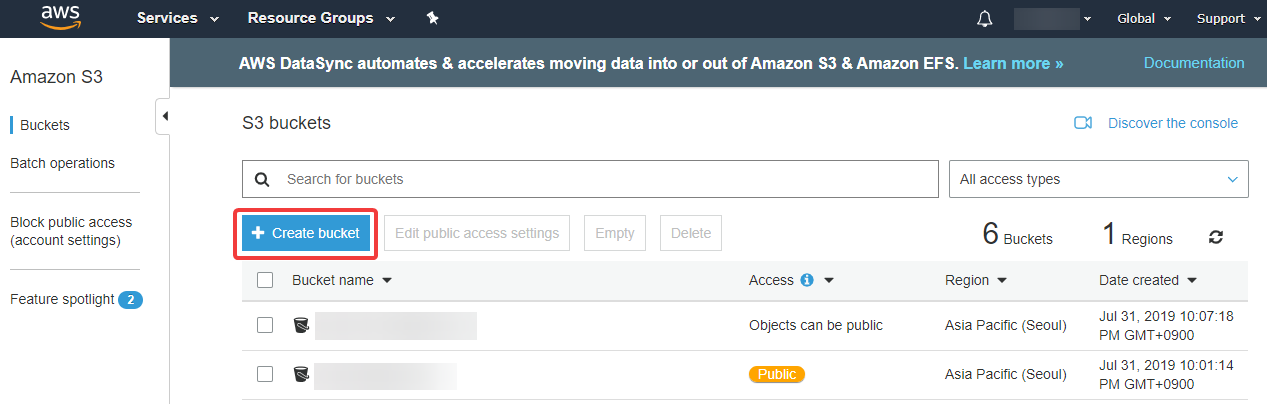
Task: Click the Access column info icon
Action: pyautogui.click(x=807, y=280)
